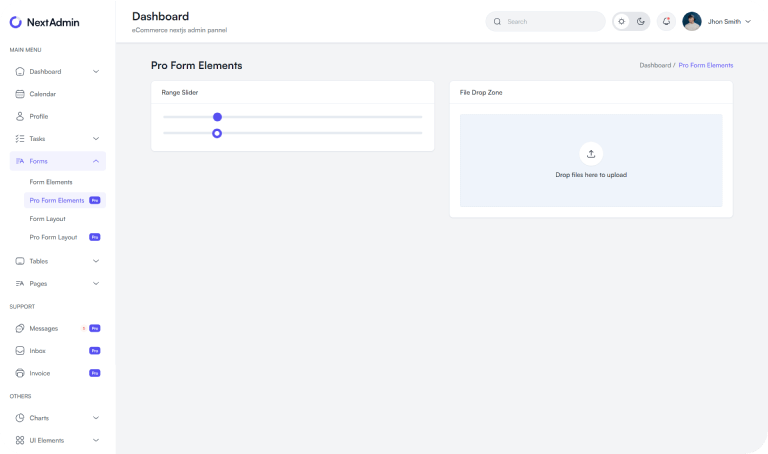Click the Invoice printer icon

point(20,373)
